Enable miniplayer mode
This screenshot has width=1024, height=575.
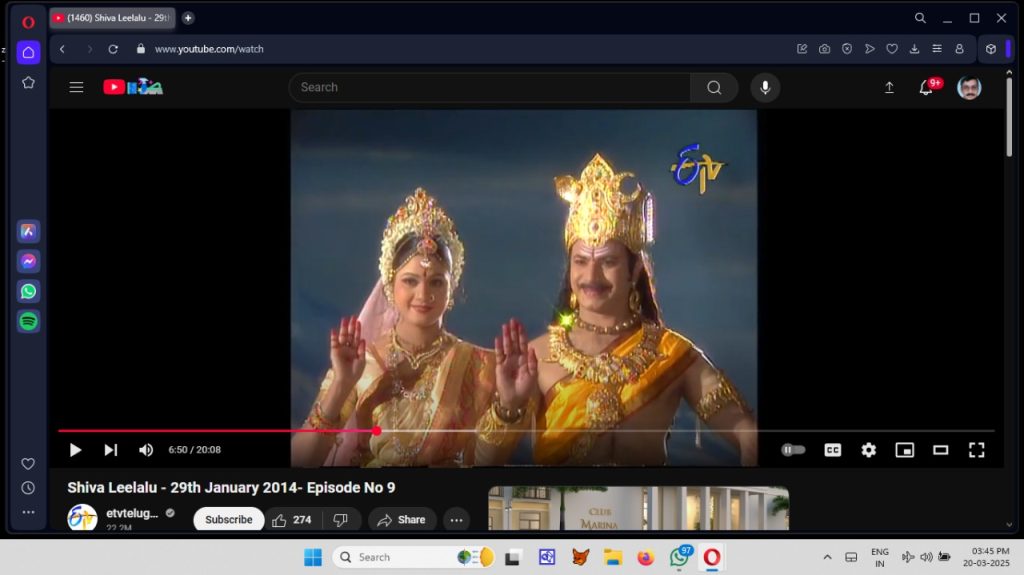(904, 450)
